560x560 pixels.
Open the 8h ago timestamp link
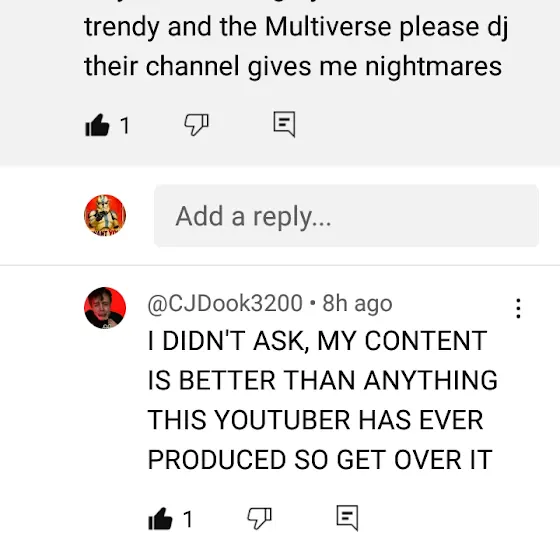(x=357, y=304)
